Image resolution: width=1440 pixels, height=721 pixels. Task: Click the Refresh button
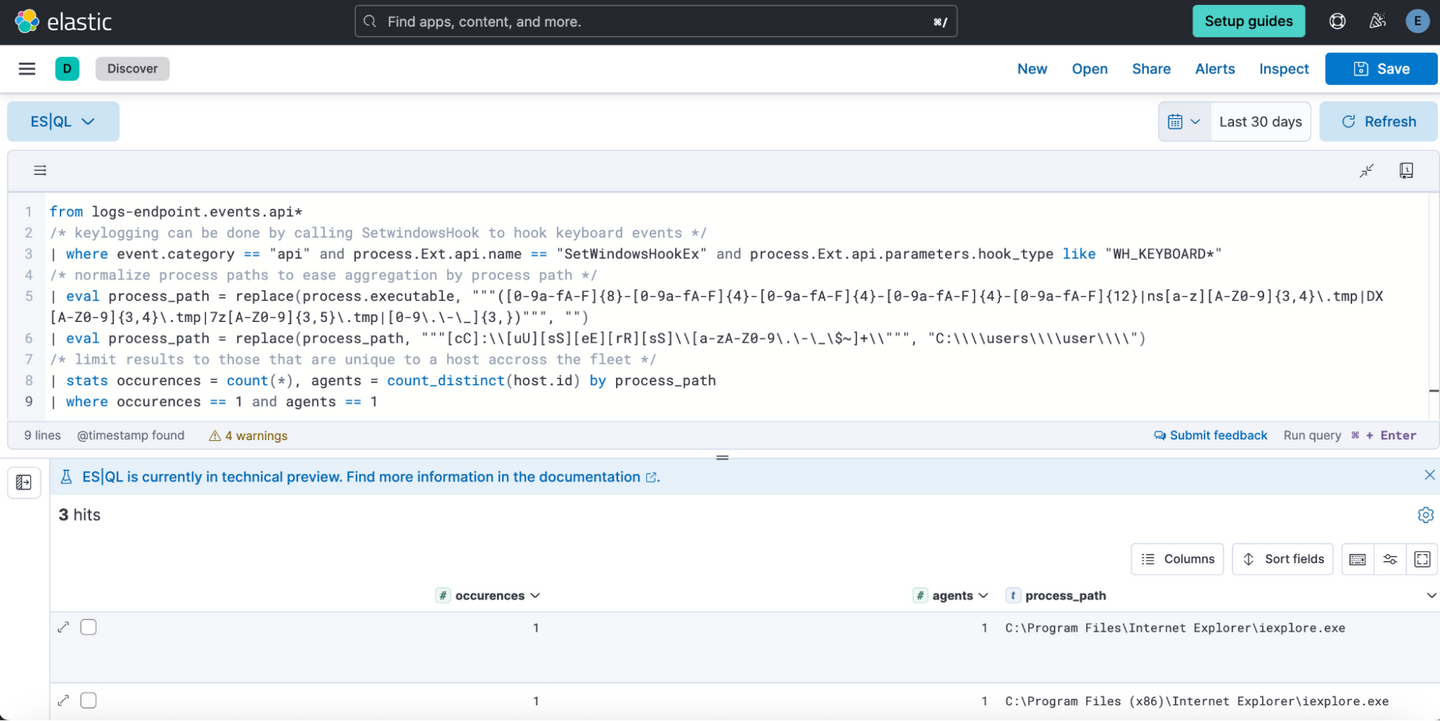coord(1379,122)
